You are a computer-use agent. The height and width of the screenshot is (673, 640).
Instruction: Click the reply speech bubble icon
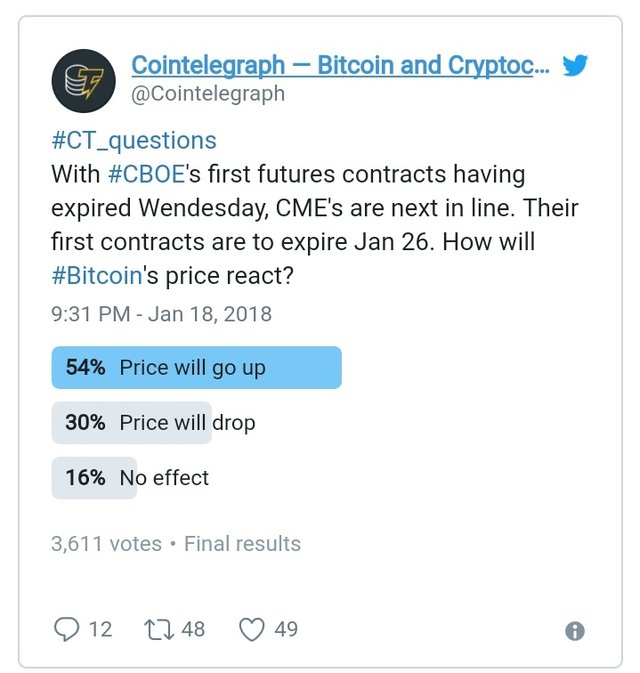coord(66,629)
